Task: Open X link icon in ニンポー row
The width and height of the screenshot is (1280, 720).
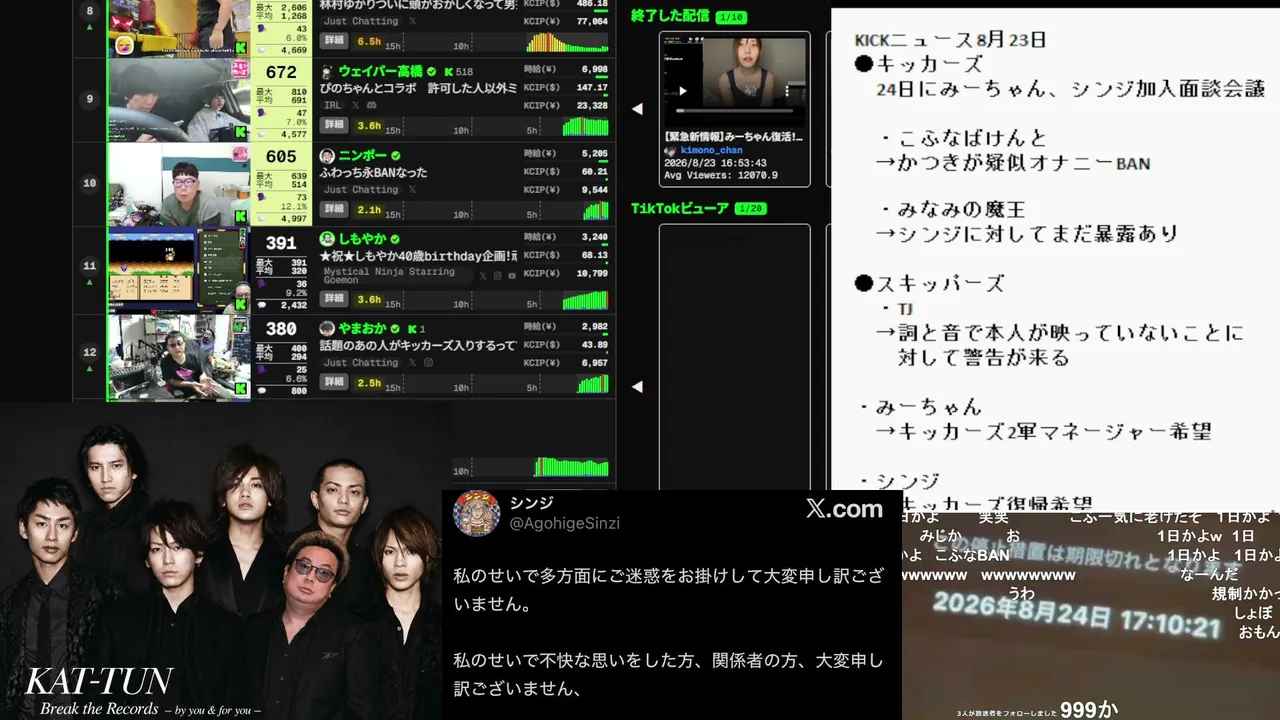Action: (412, 189)
